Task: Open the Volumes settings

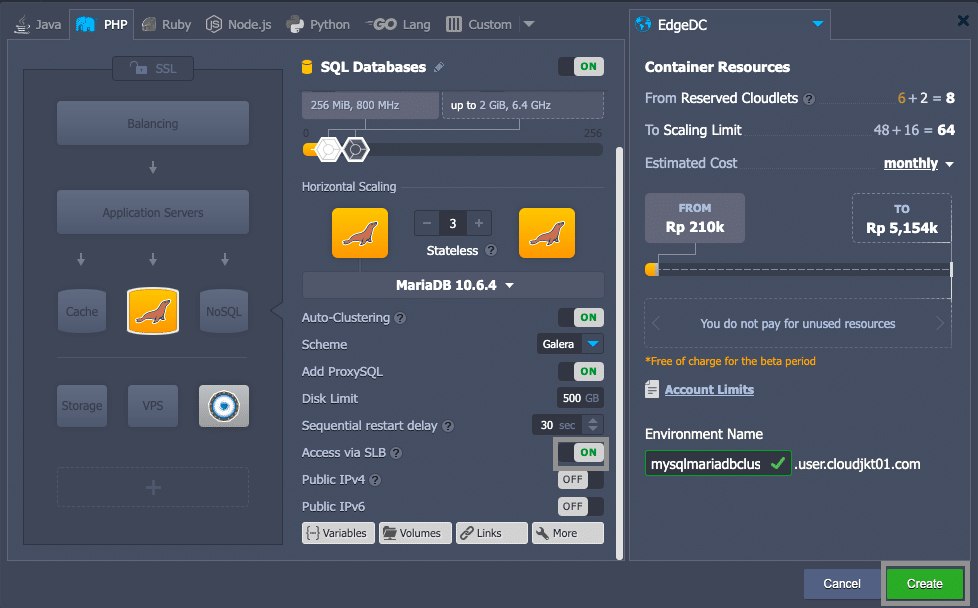Action: (415, 533)
